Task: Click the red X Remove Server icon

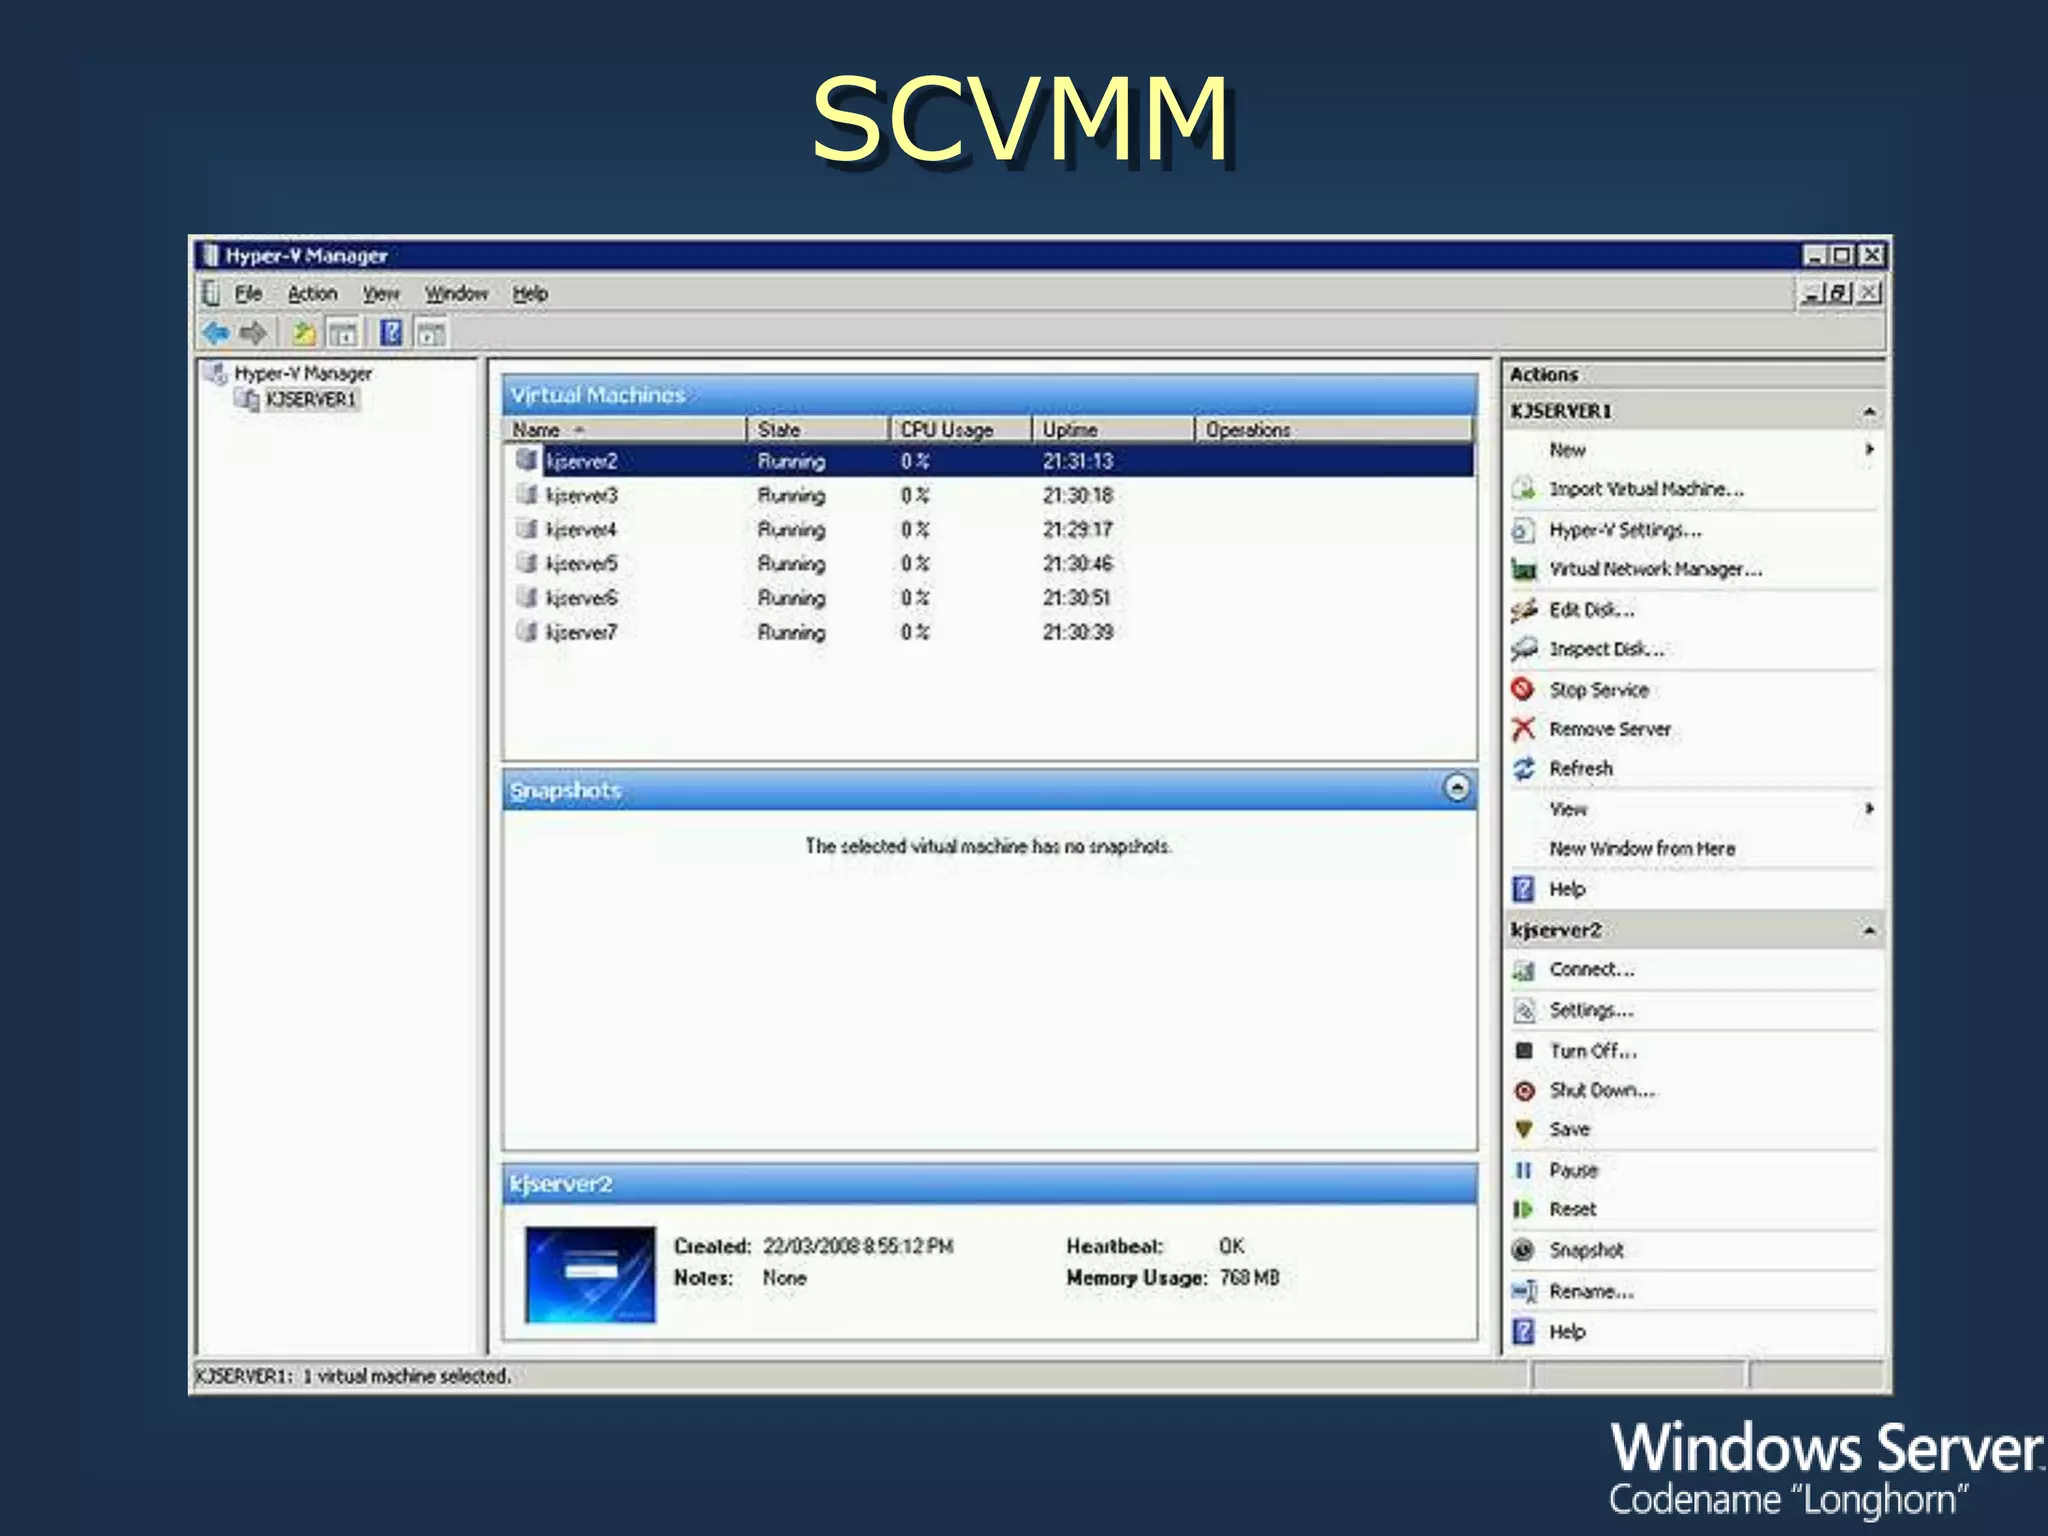Action: (1523, 728)
